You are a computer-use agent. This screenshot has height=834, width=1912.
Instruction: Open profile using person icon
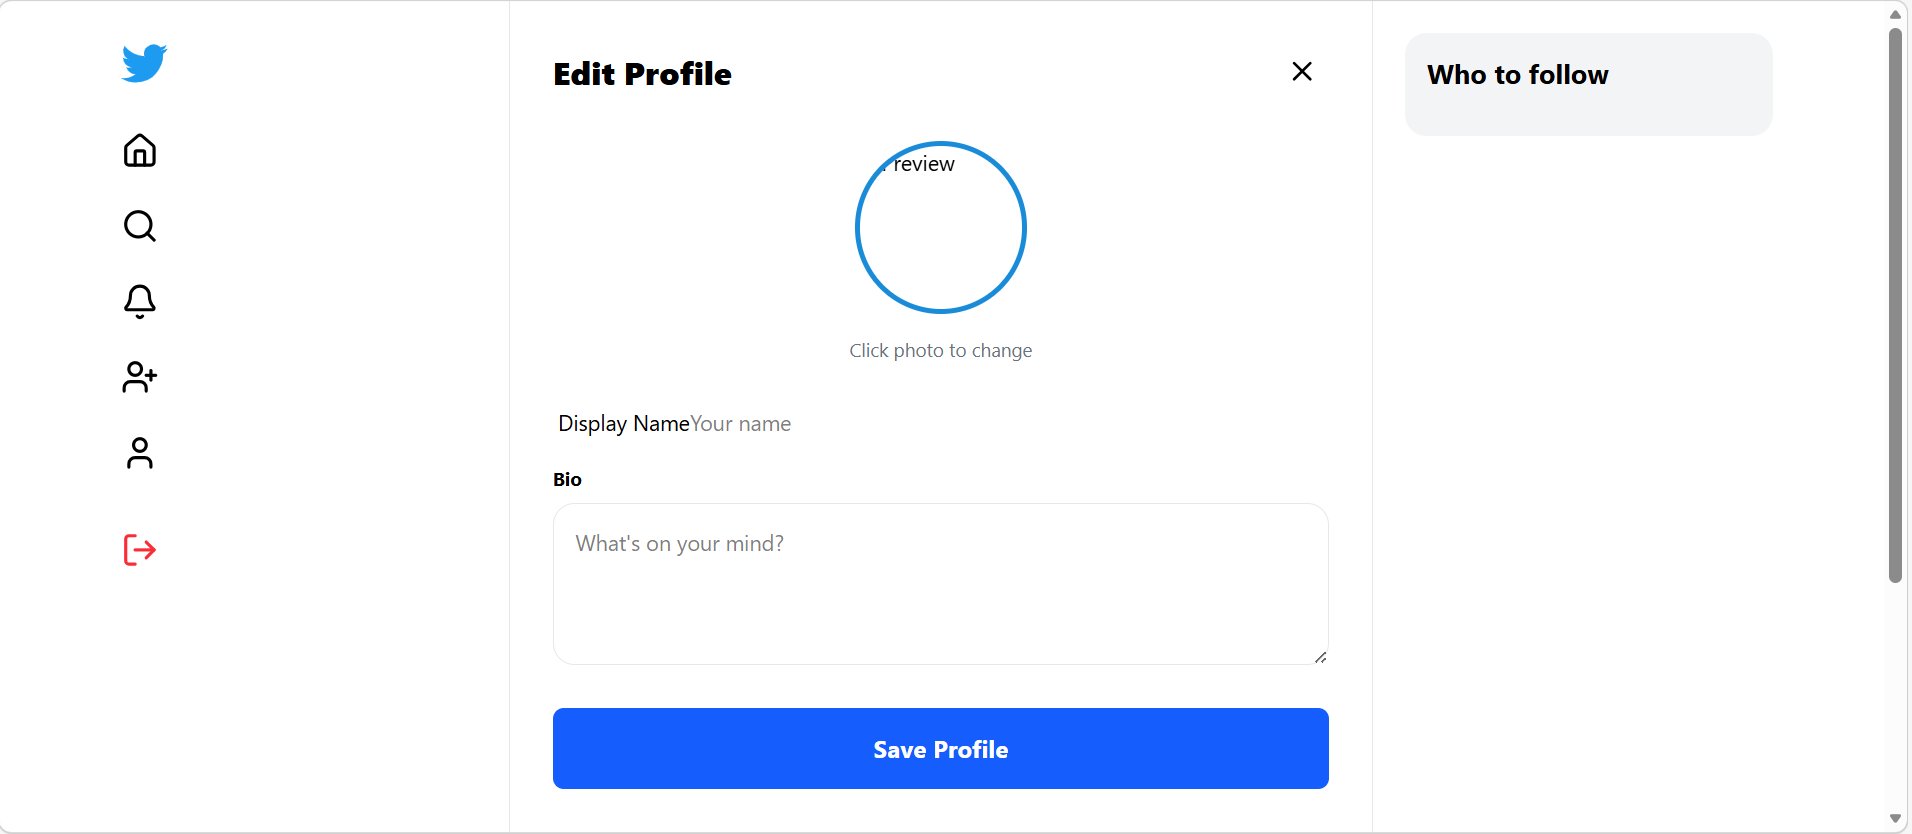[x=140, y=453]
